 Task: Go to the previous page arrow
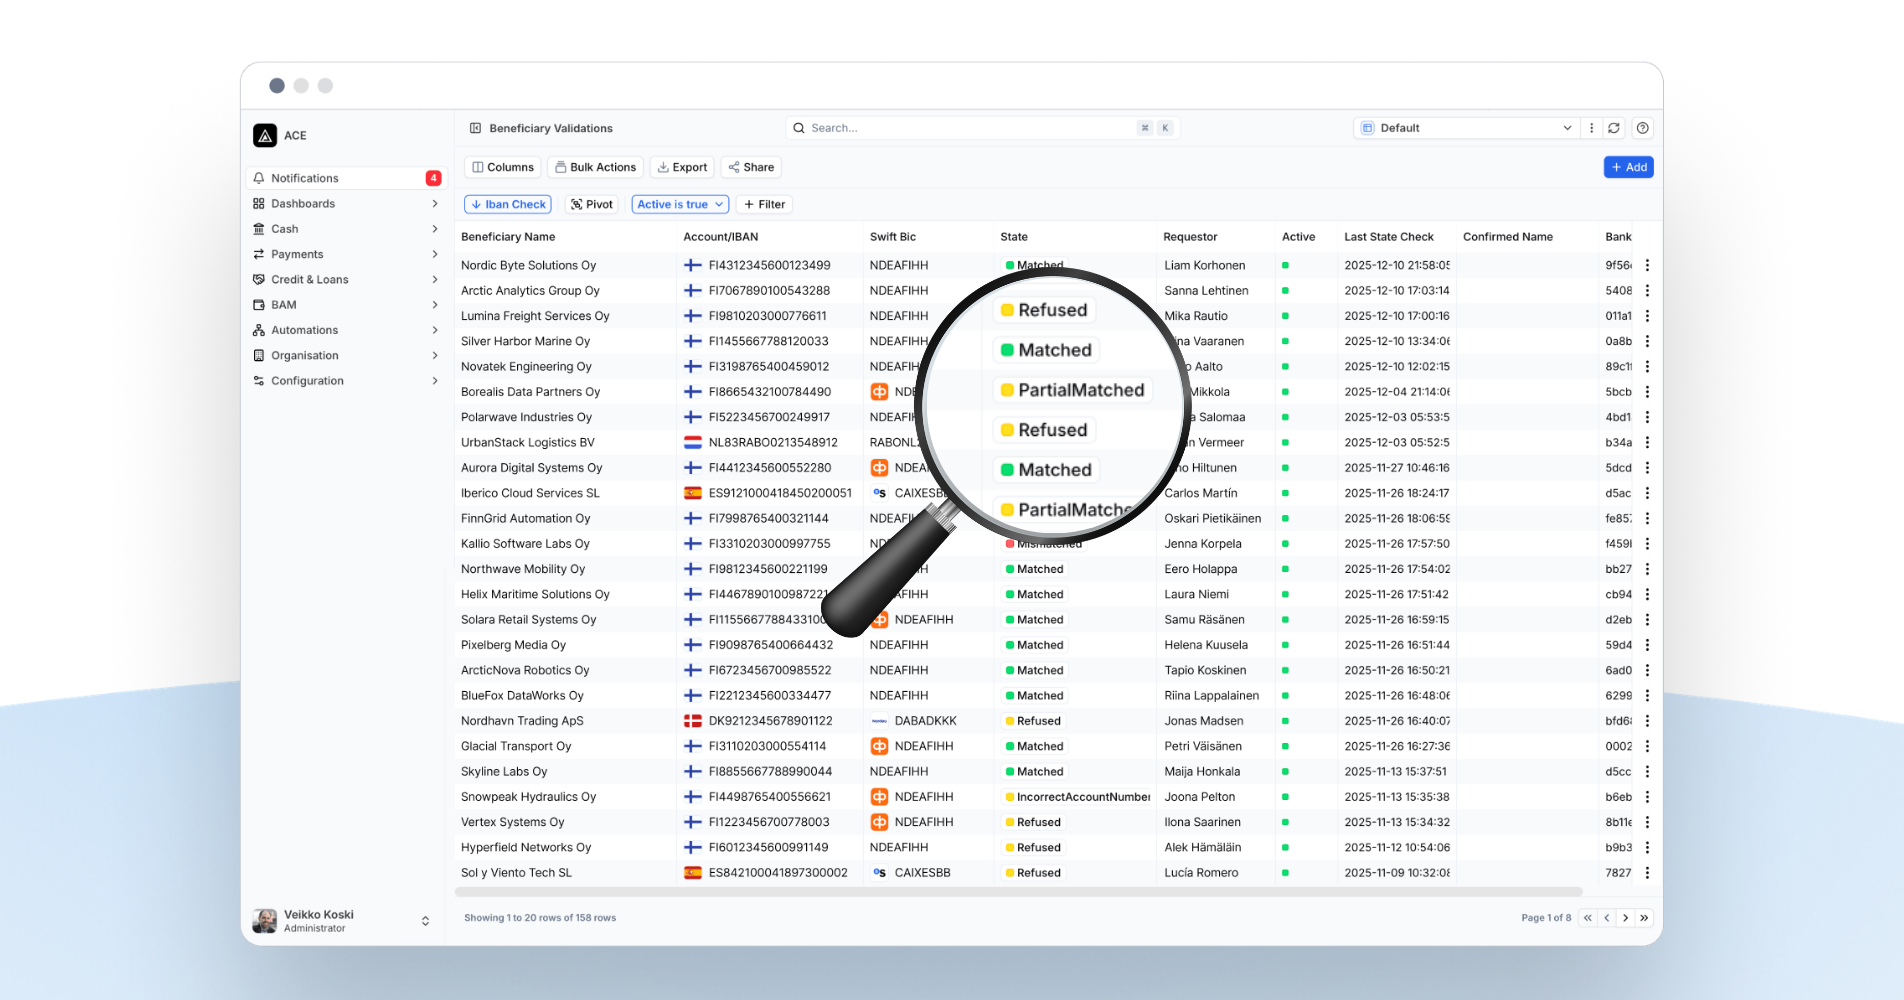(x=1606, y=918)
